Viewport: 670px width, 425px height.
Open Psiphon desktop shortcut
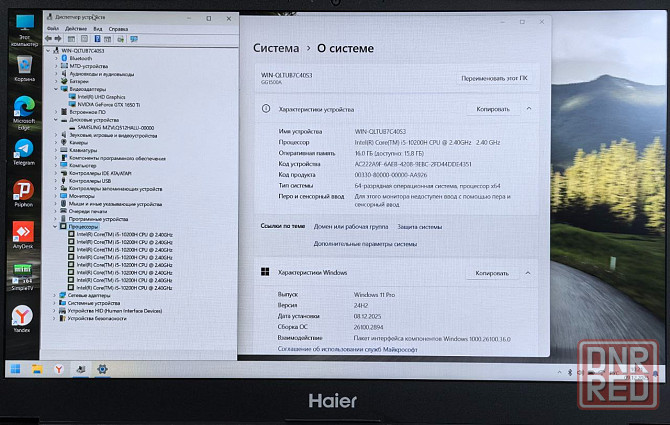tap(24, 194)
